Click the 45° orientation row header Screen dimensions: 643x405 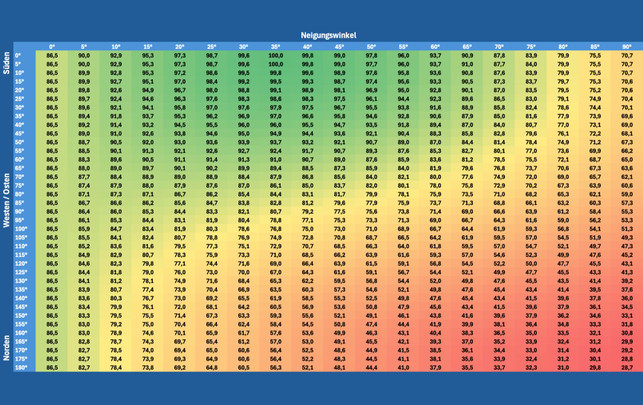(x=22, y=134)
